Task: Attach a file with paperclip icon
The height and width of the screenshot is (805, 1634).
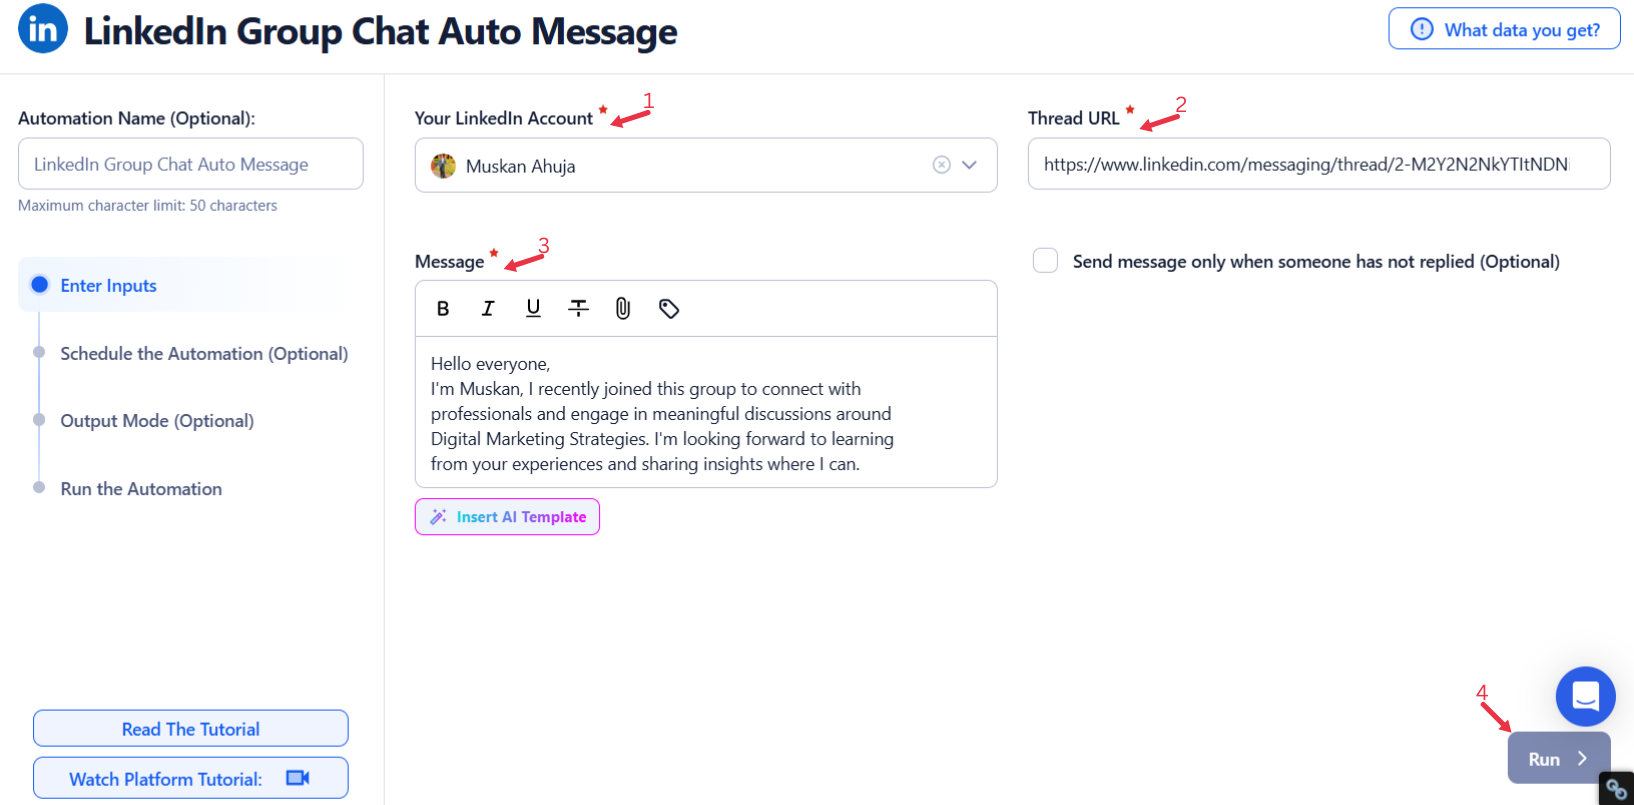Action: [x=623, y=309]
